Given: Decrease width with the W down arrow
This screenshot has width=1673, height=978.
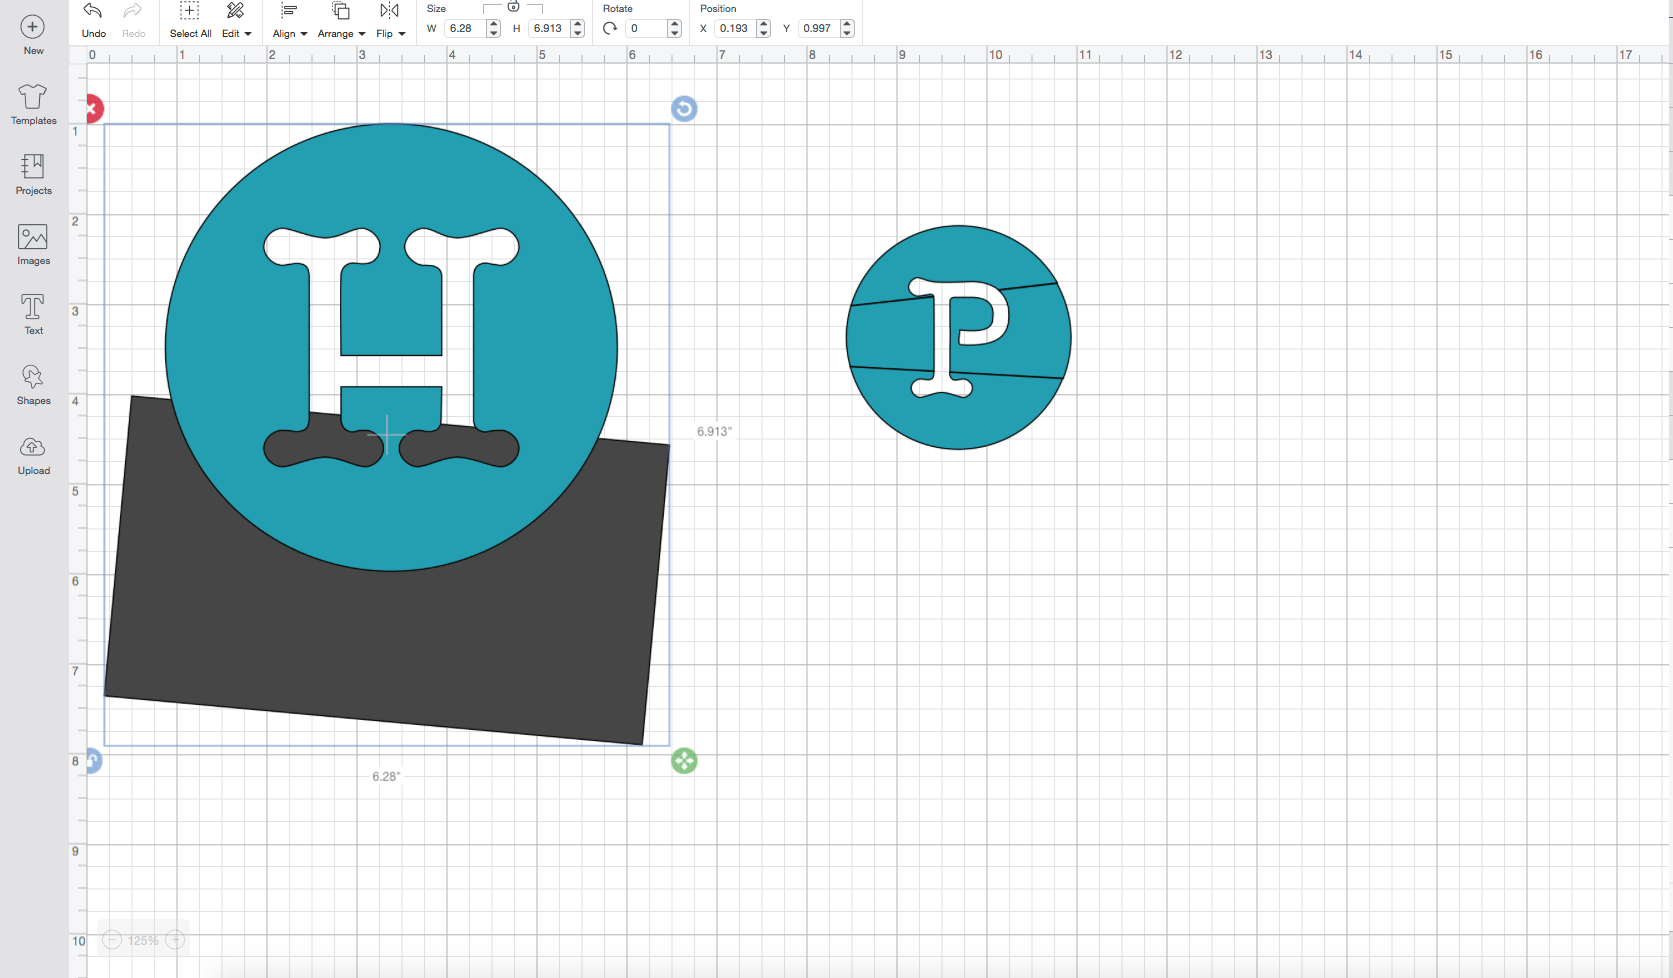Looking at the screenshot, I should pyautogui.click(x=493, y=33).
